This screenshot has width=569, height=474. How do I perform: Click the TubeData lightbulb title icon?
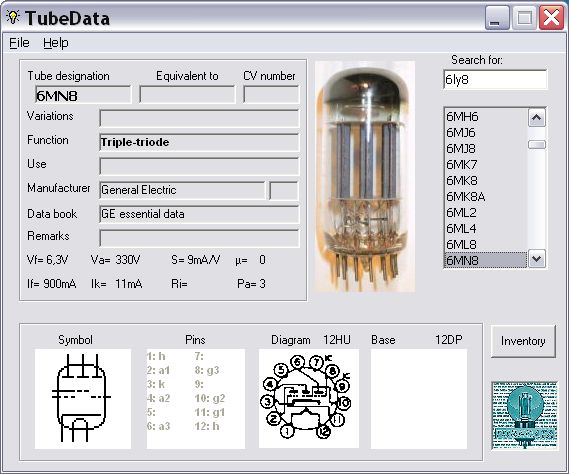tap(13, 17)
